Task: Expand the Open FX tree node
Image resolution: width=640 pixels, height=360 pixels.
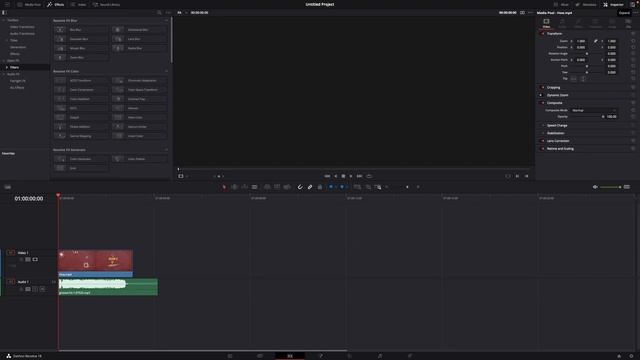Action: tap(4, 60)
